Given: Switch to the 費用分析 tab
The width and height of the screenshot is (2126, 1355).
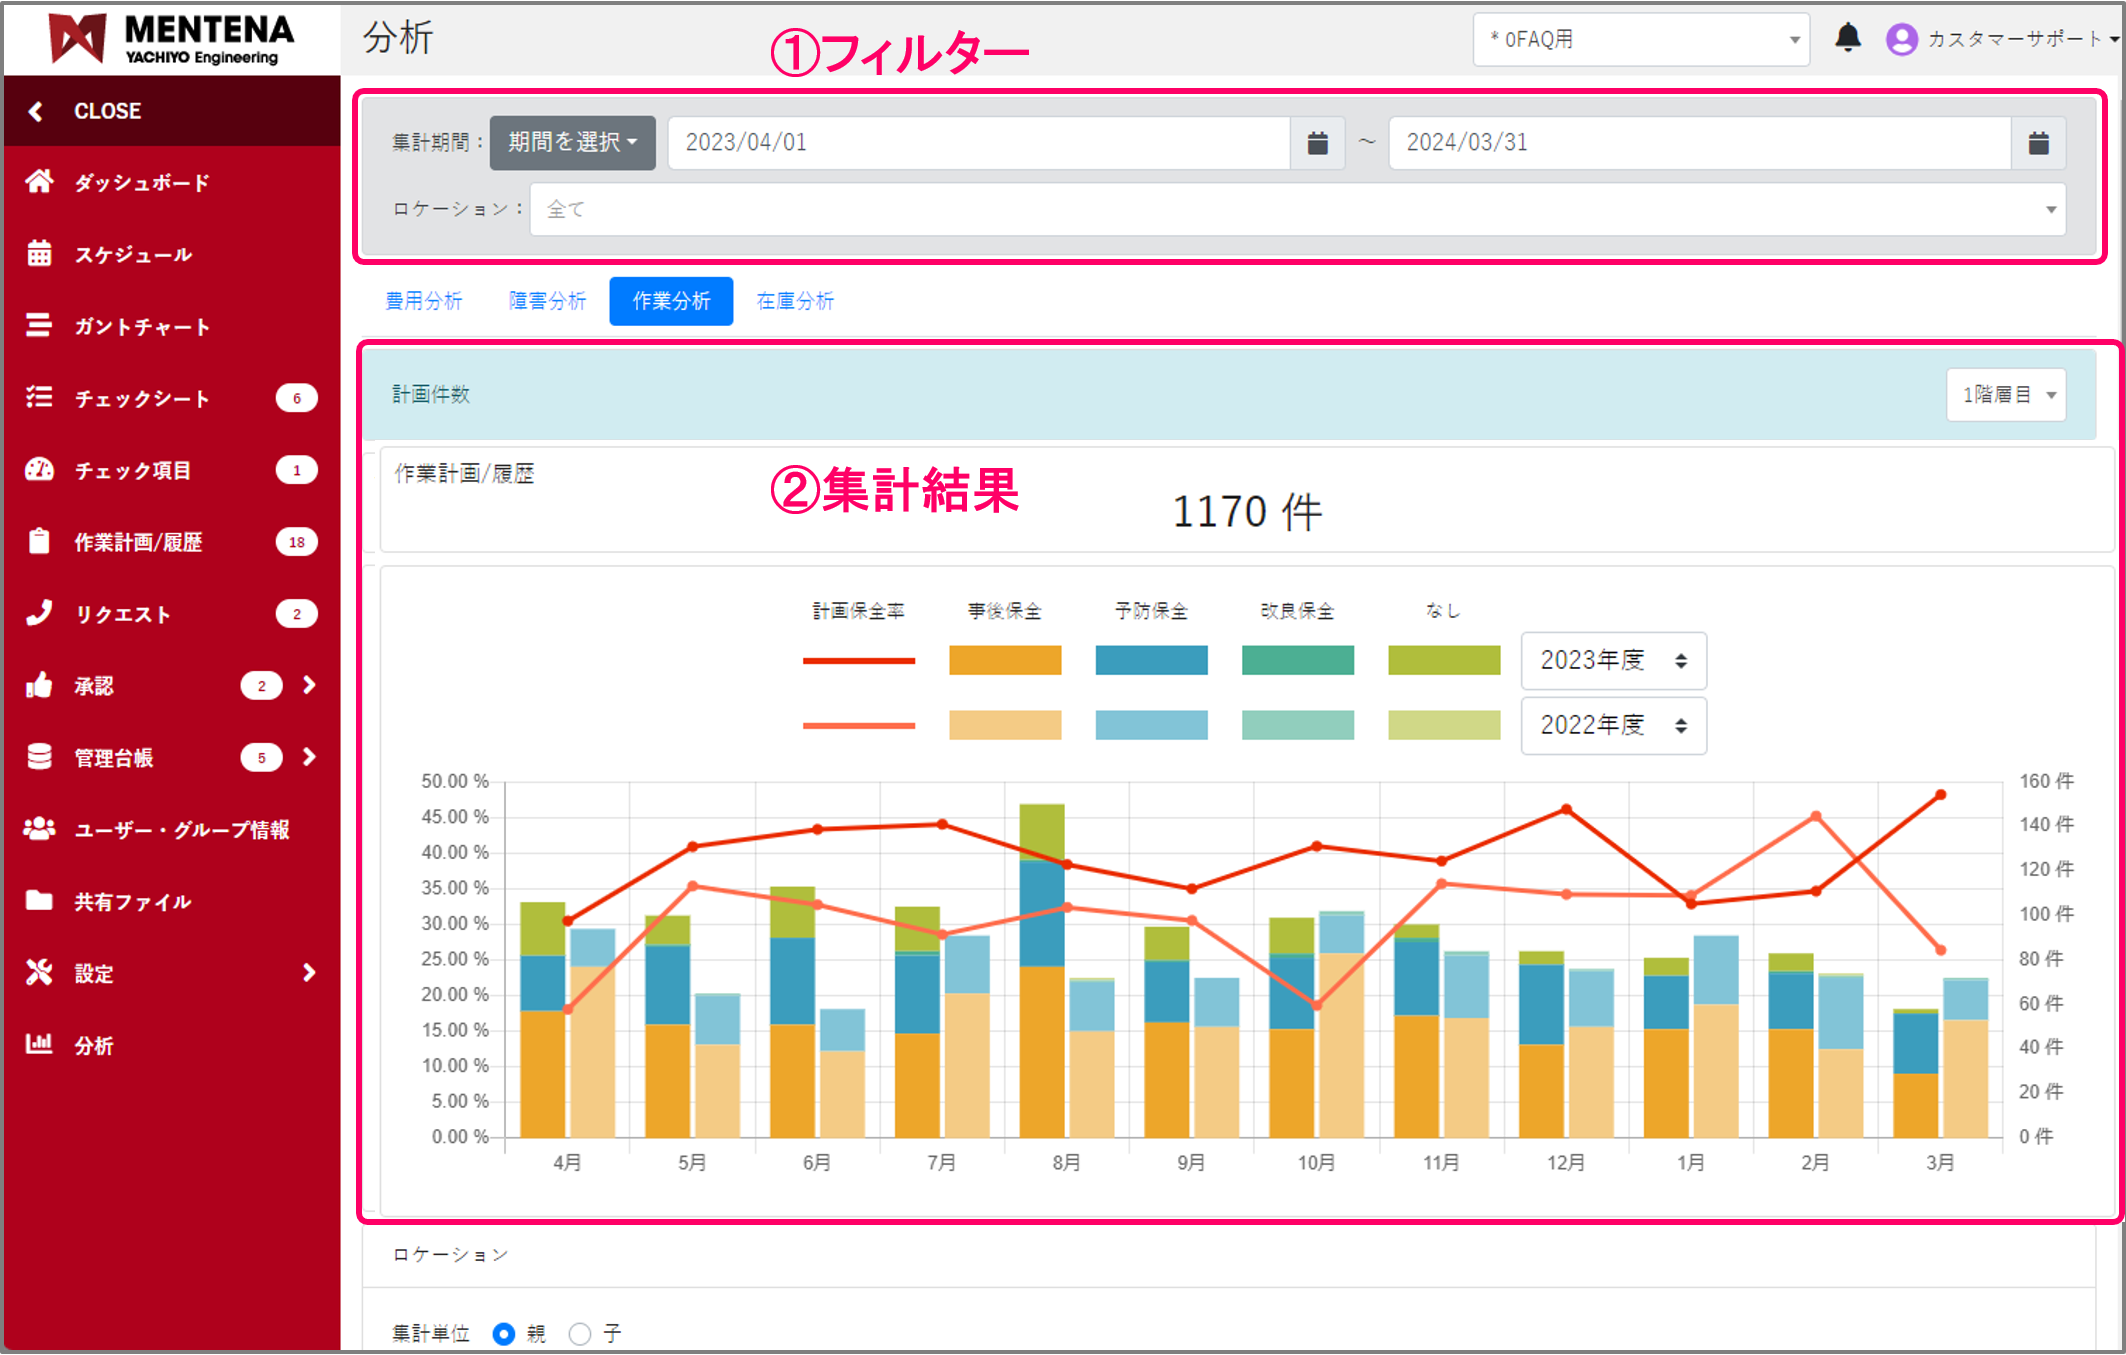Looking at the screenshot, I should [424, 301].
